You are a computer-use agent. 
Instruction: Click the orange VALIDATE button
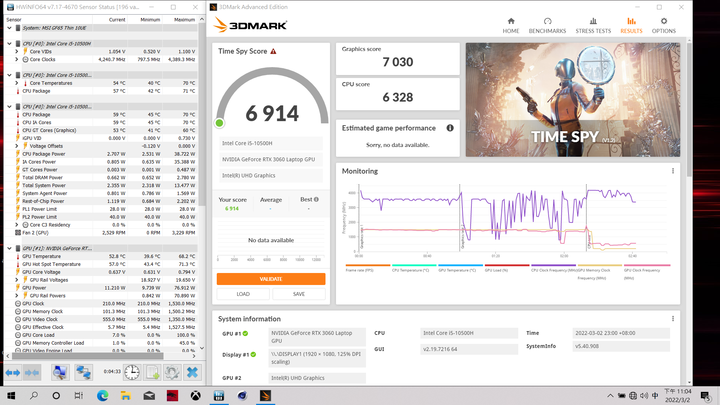coord(271,279)
